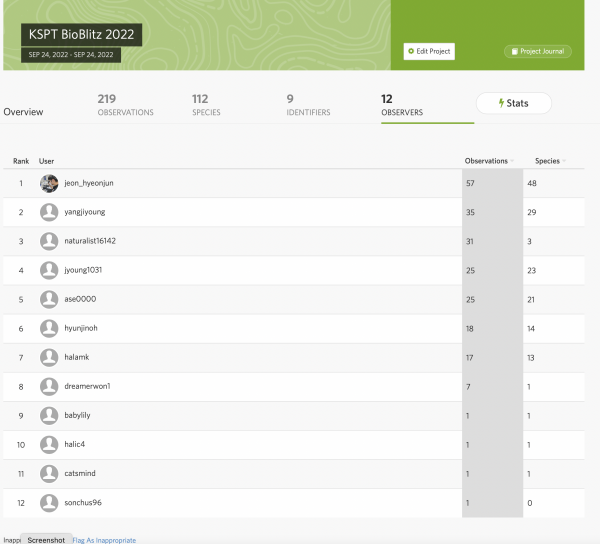Open the Project Journal button
The image size is (600, 544).
(x=538, y=51)
